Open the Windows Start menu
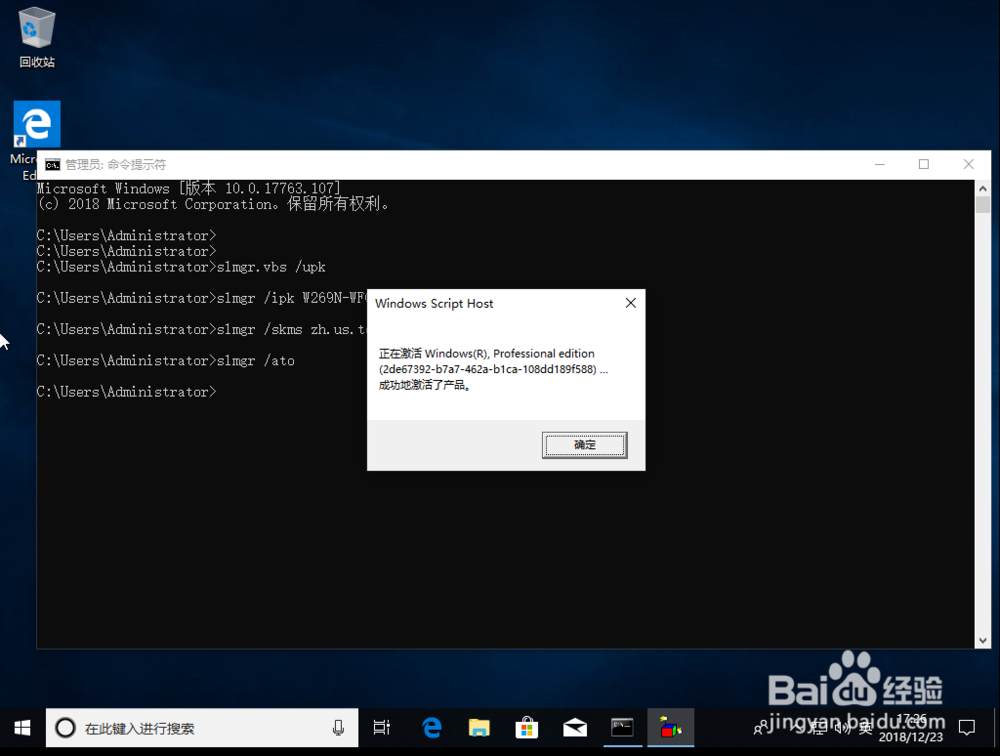1000x756 pixels. 22,728
